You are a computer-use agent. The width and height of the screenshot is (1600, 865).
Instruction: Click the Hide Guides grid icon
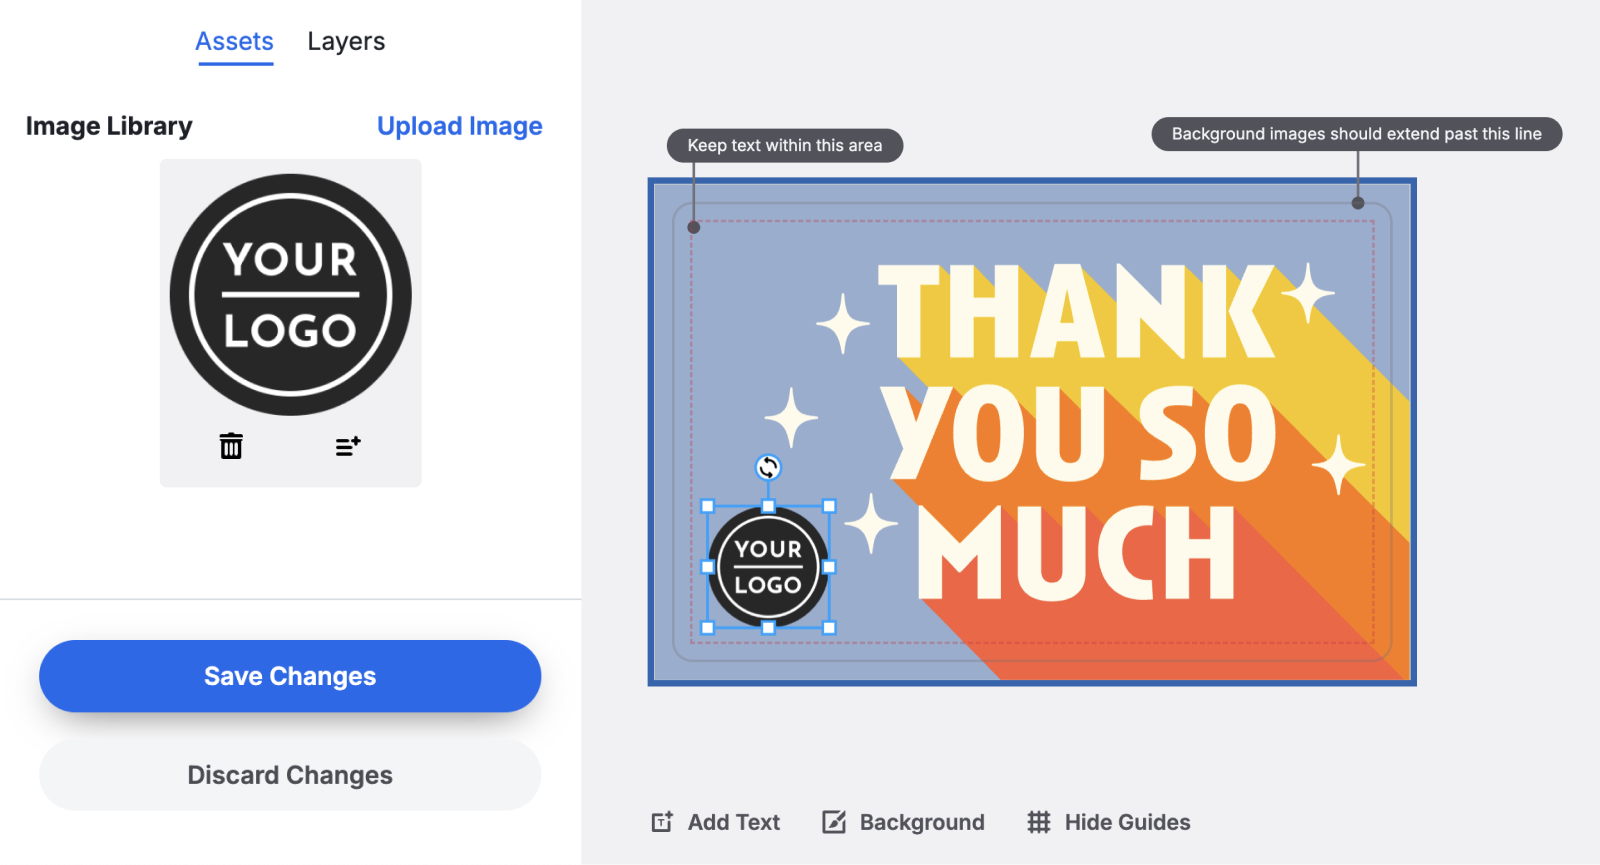[x=1038, y=821]
